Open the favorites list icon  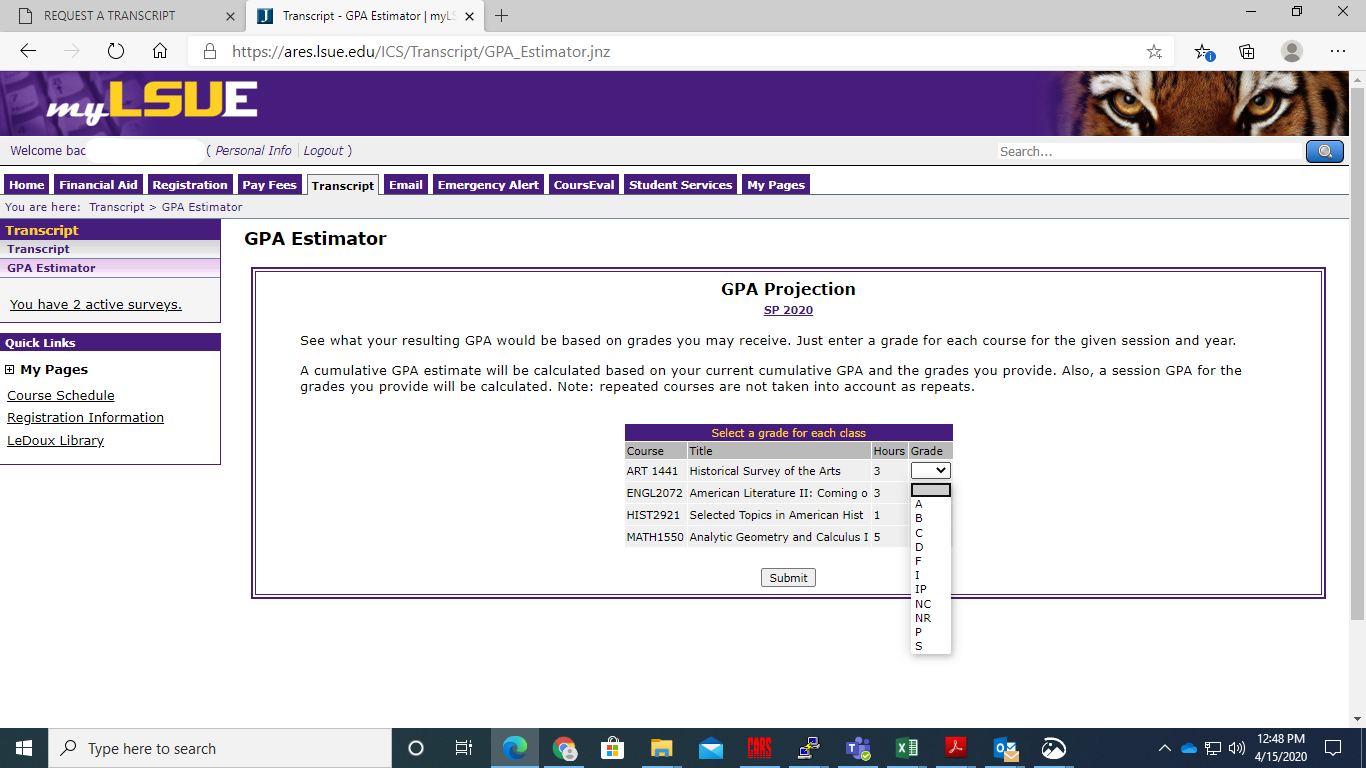point(1204,51)
